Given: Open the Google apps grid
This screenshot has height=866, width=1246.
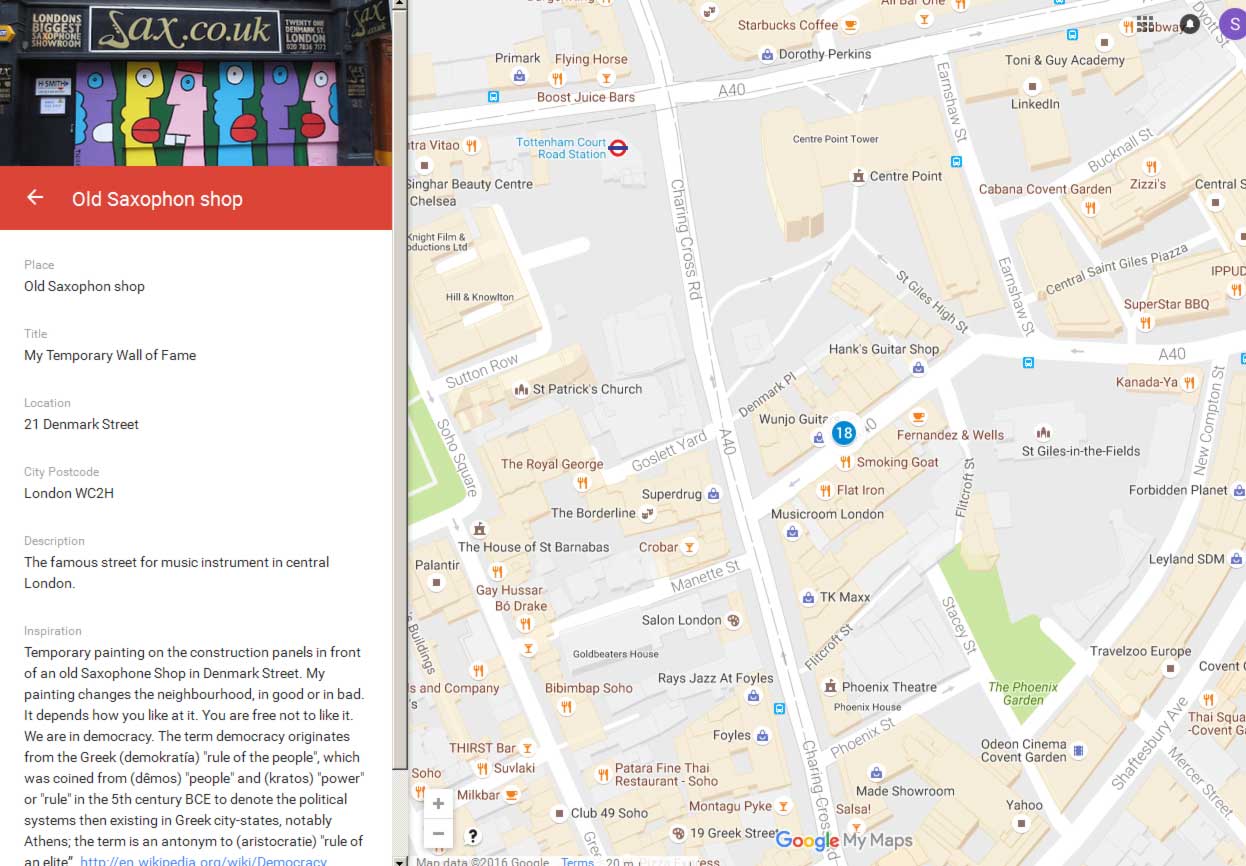Looking at the screenshot, I should click(x=1145, y=24).
